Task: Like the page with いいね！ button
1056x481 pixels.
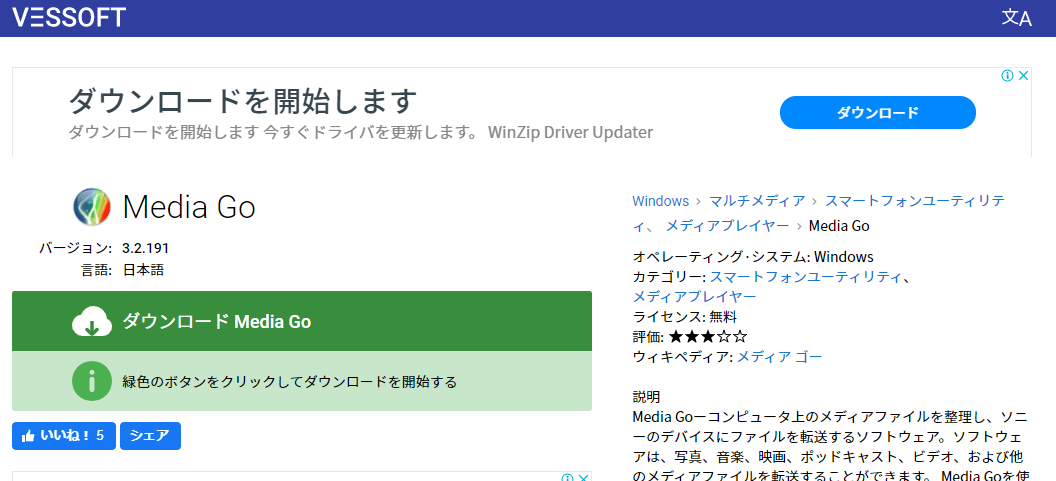Action: click(64, 436)
